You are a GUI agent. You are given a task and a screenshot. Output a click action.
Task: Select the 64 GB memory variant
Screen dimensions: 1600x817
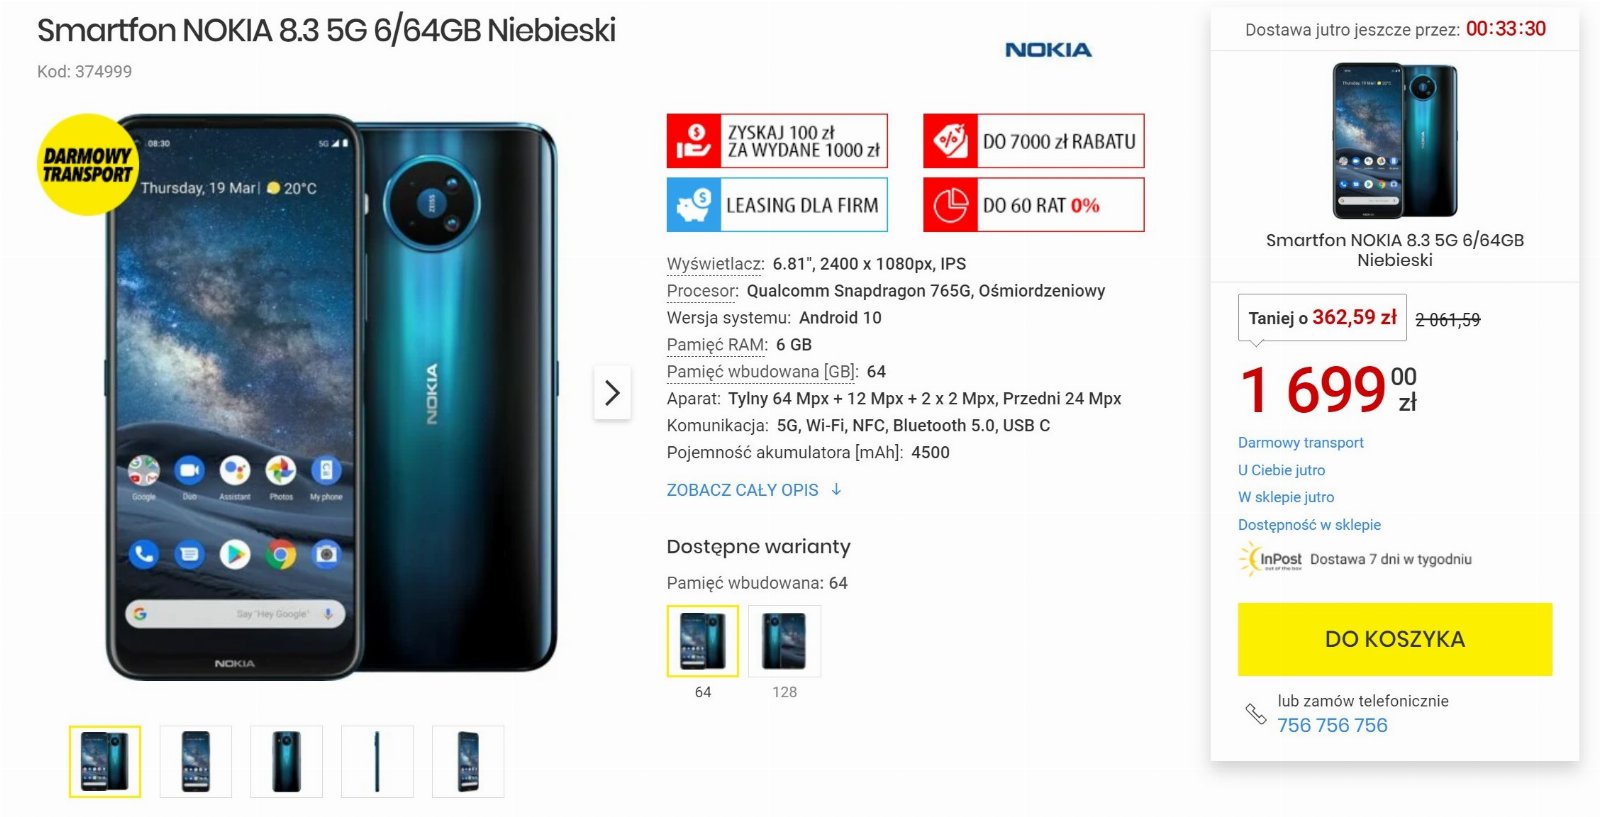pos(703,641)
